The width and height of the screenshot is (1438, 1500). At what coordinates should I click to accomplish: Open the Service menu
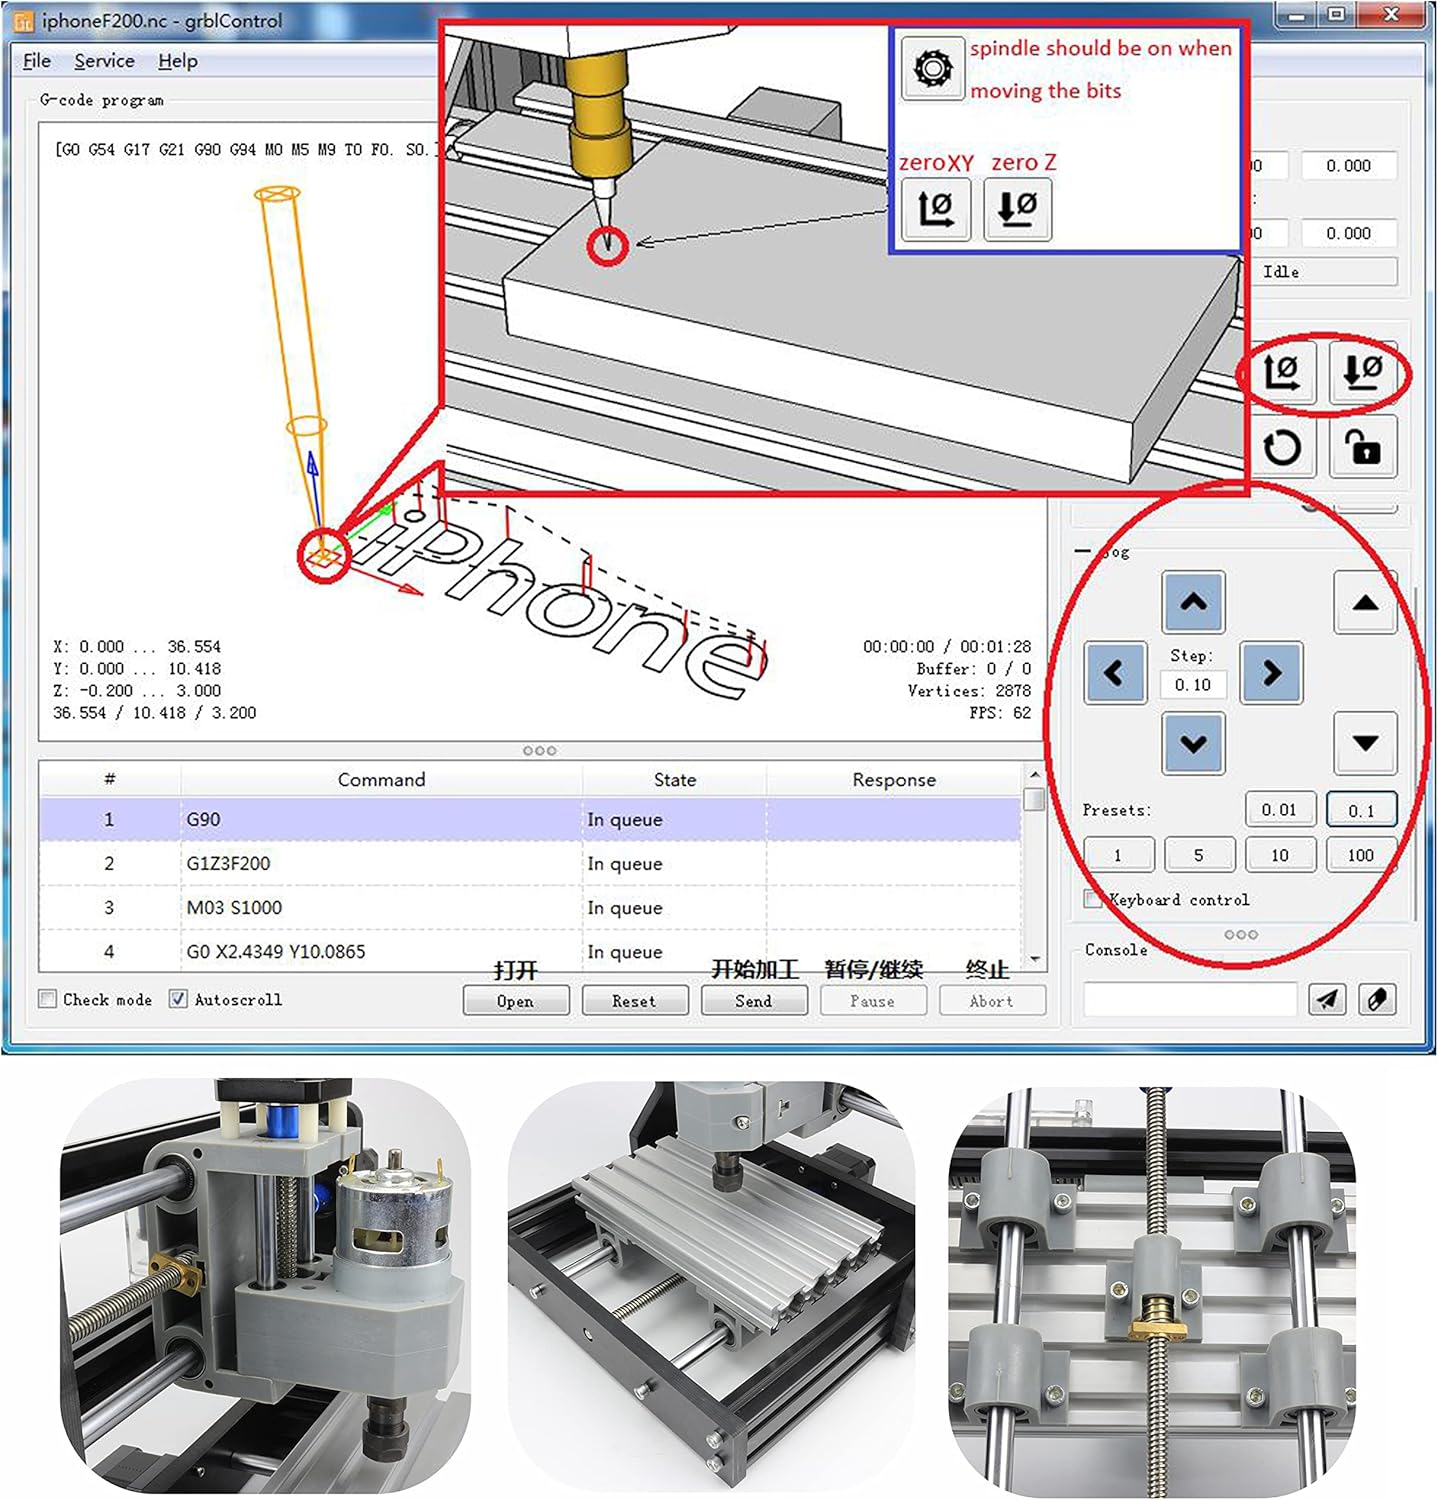pos(104,61)
